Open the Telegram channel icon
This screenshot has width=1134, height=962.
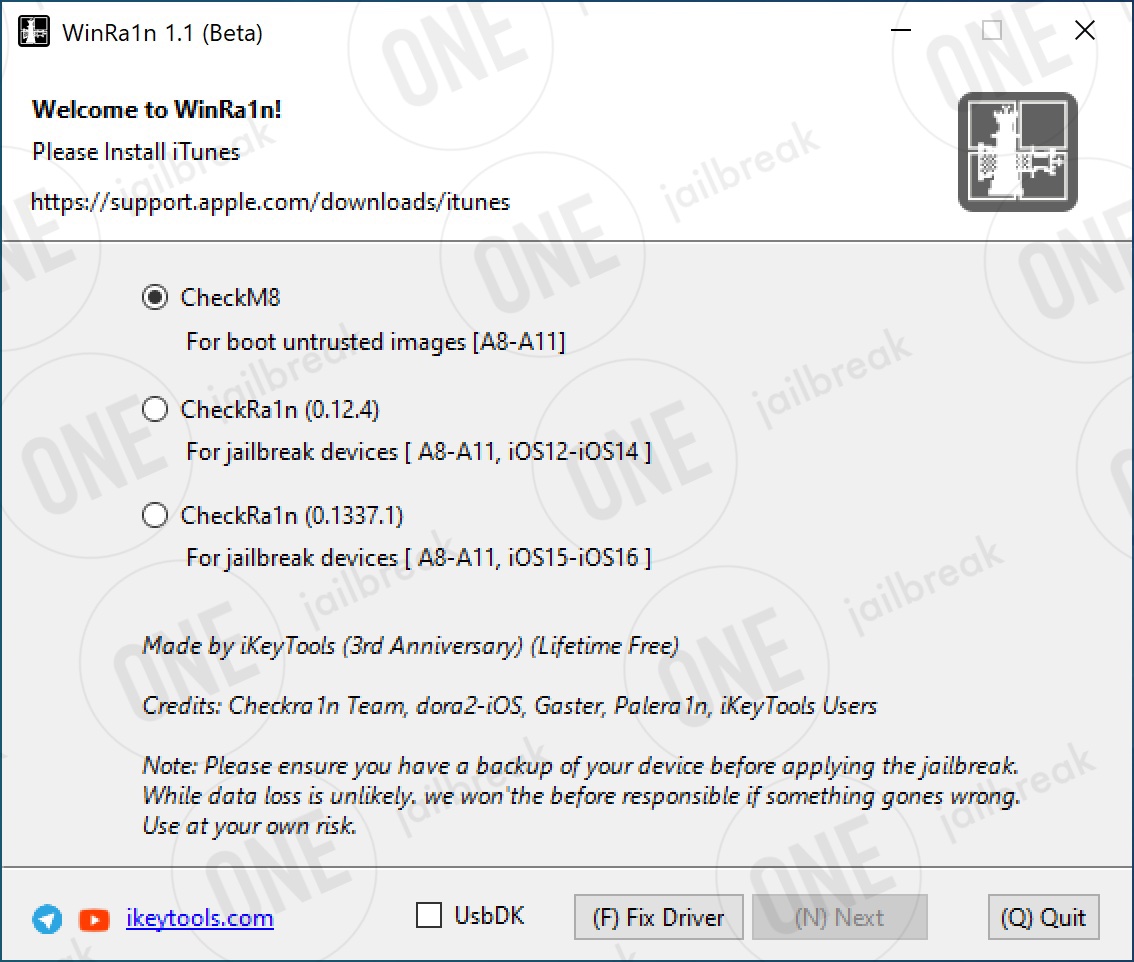48,919
